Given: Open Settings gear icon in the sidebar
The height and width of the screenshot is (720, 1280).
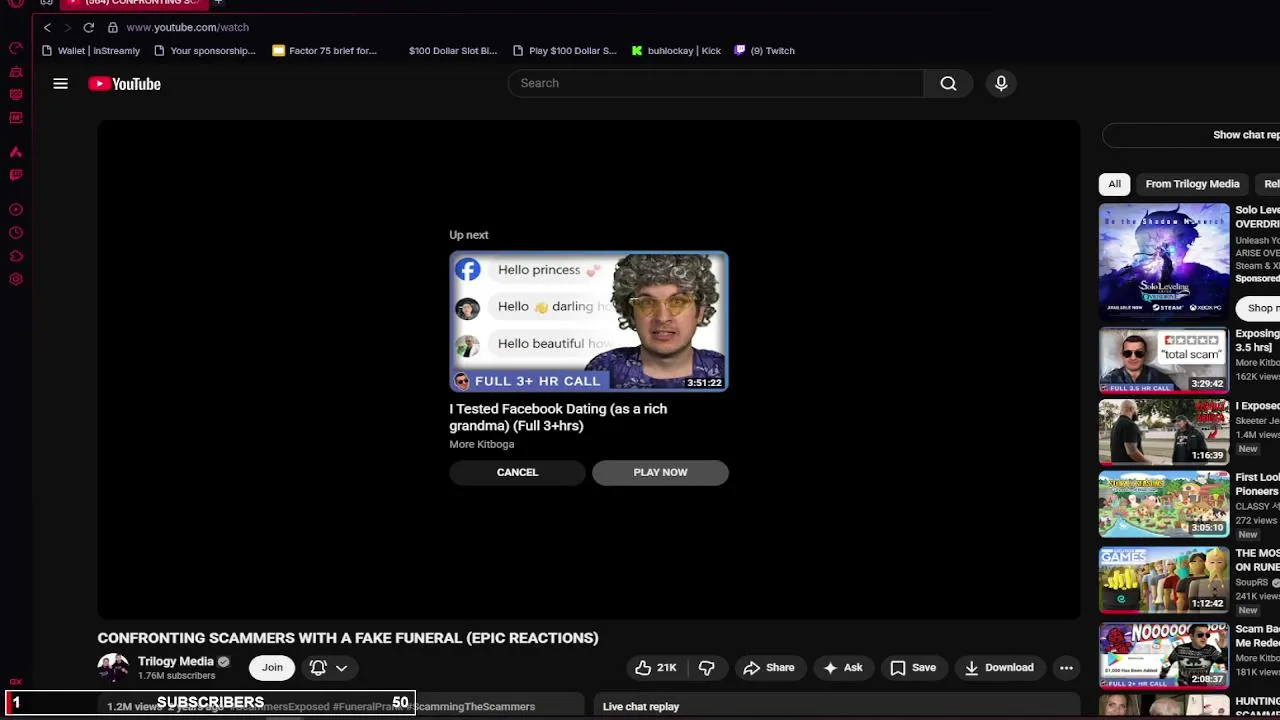Looking at the screenshot, I should [x=16, y=279].
